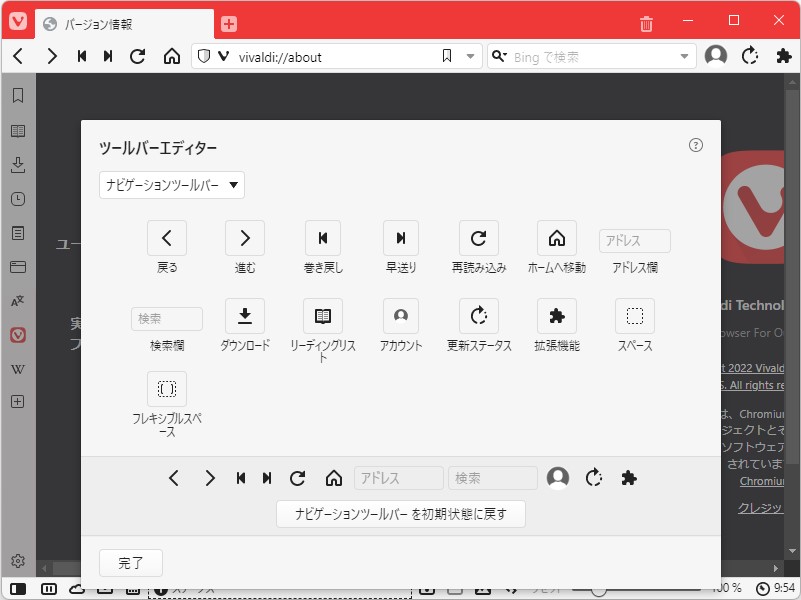
Task: Select the Rewind (巻き戻し) icon in editor
Action: tap(323, 238)
